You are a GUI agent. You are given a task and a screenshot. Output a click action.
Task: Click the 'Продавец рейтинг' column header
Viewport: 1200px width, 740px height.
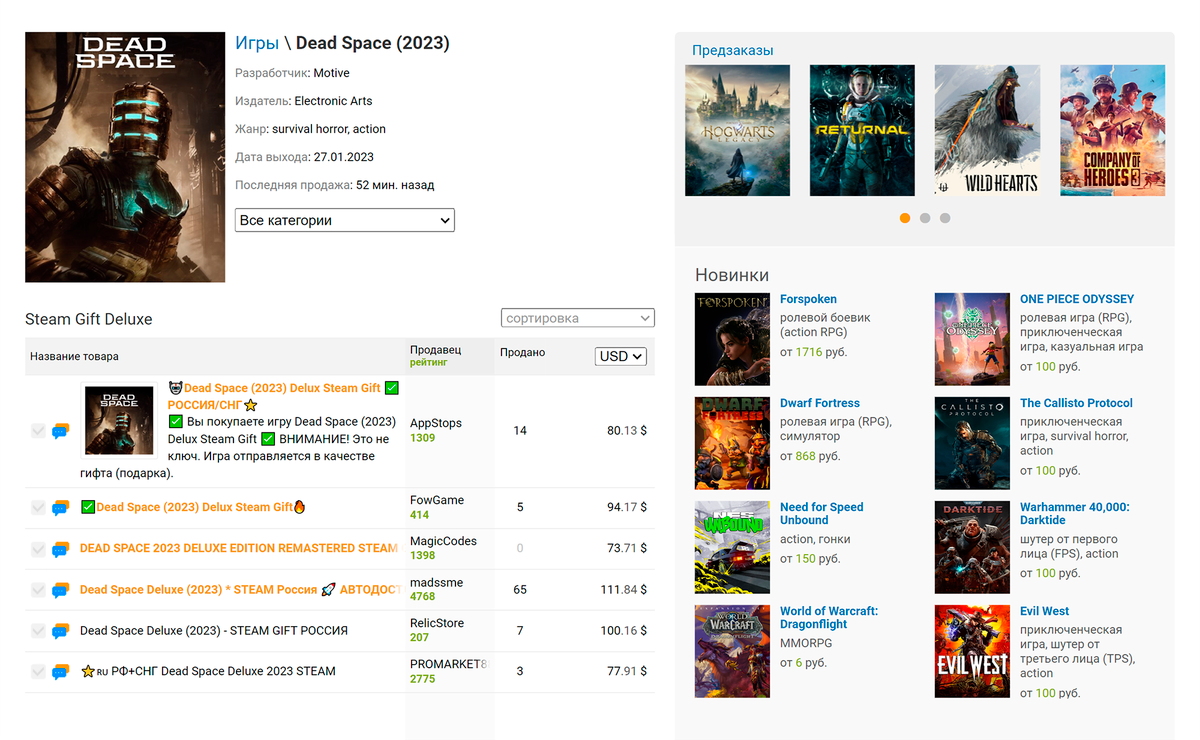pos(436,356)
